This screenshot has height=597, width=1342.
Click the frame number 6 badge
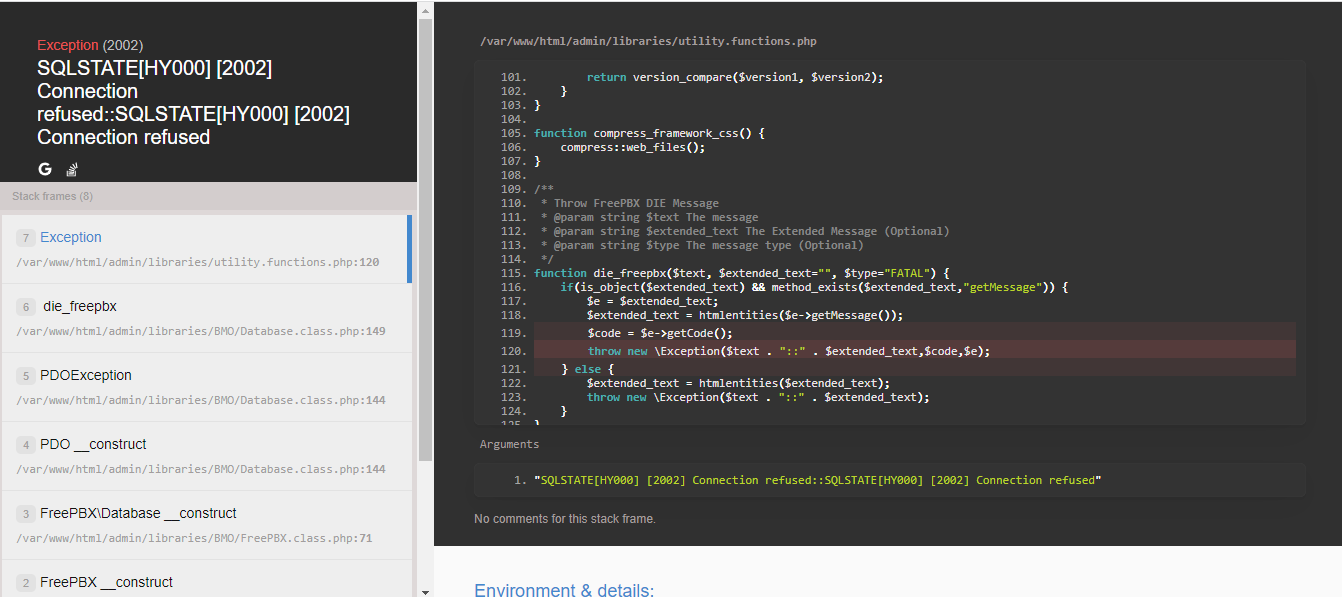click(x=26, y=307)
